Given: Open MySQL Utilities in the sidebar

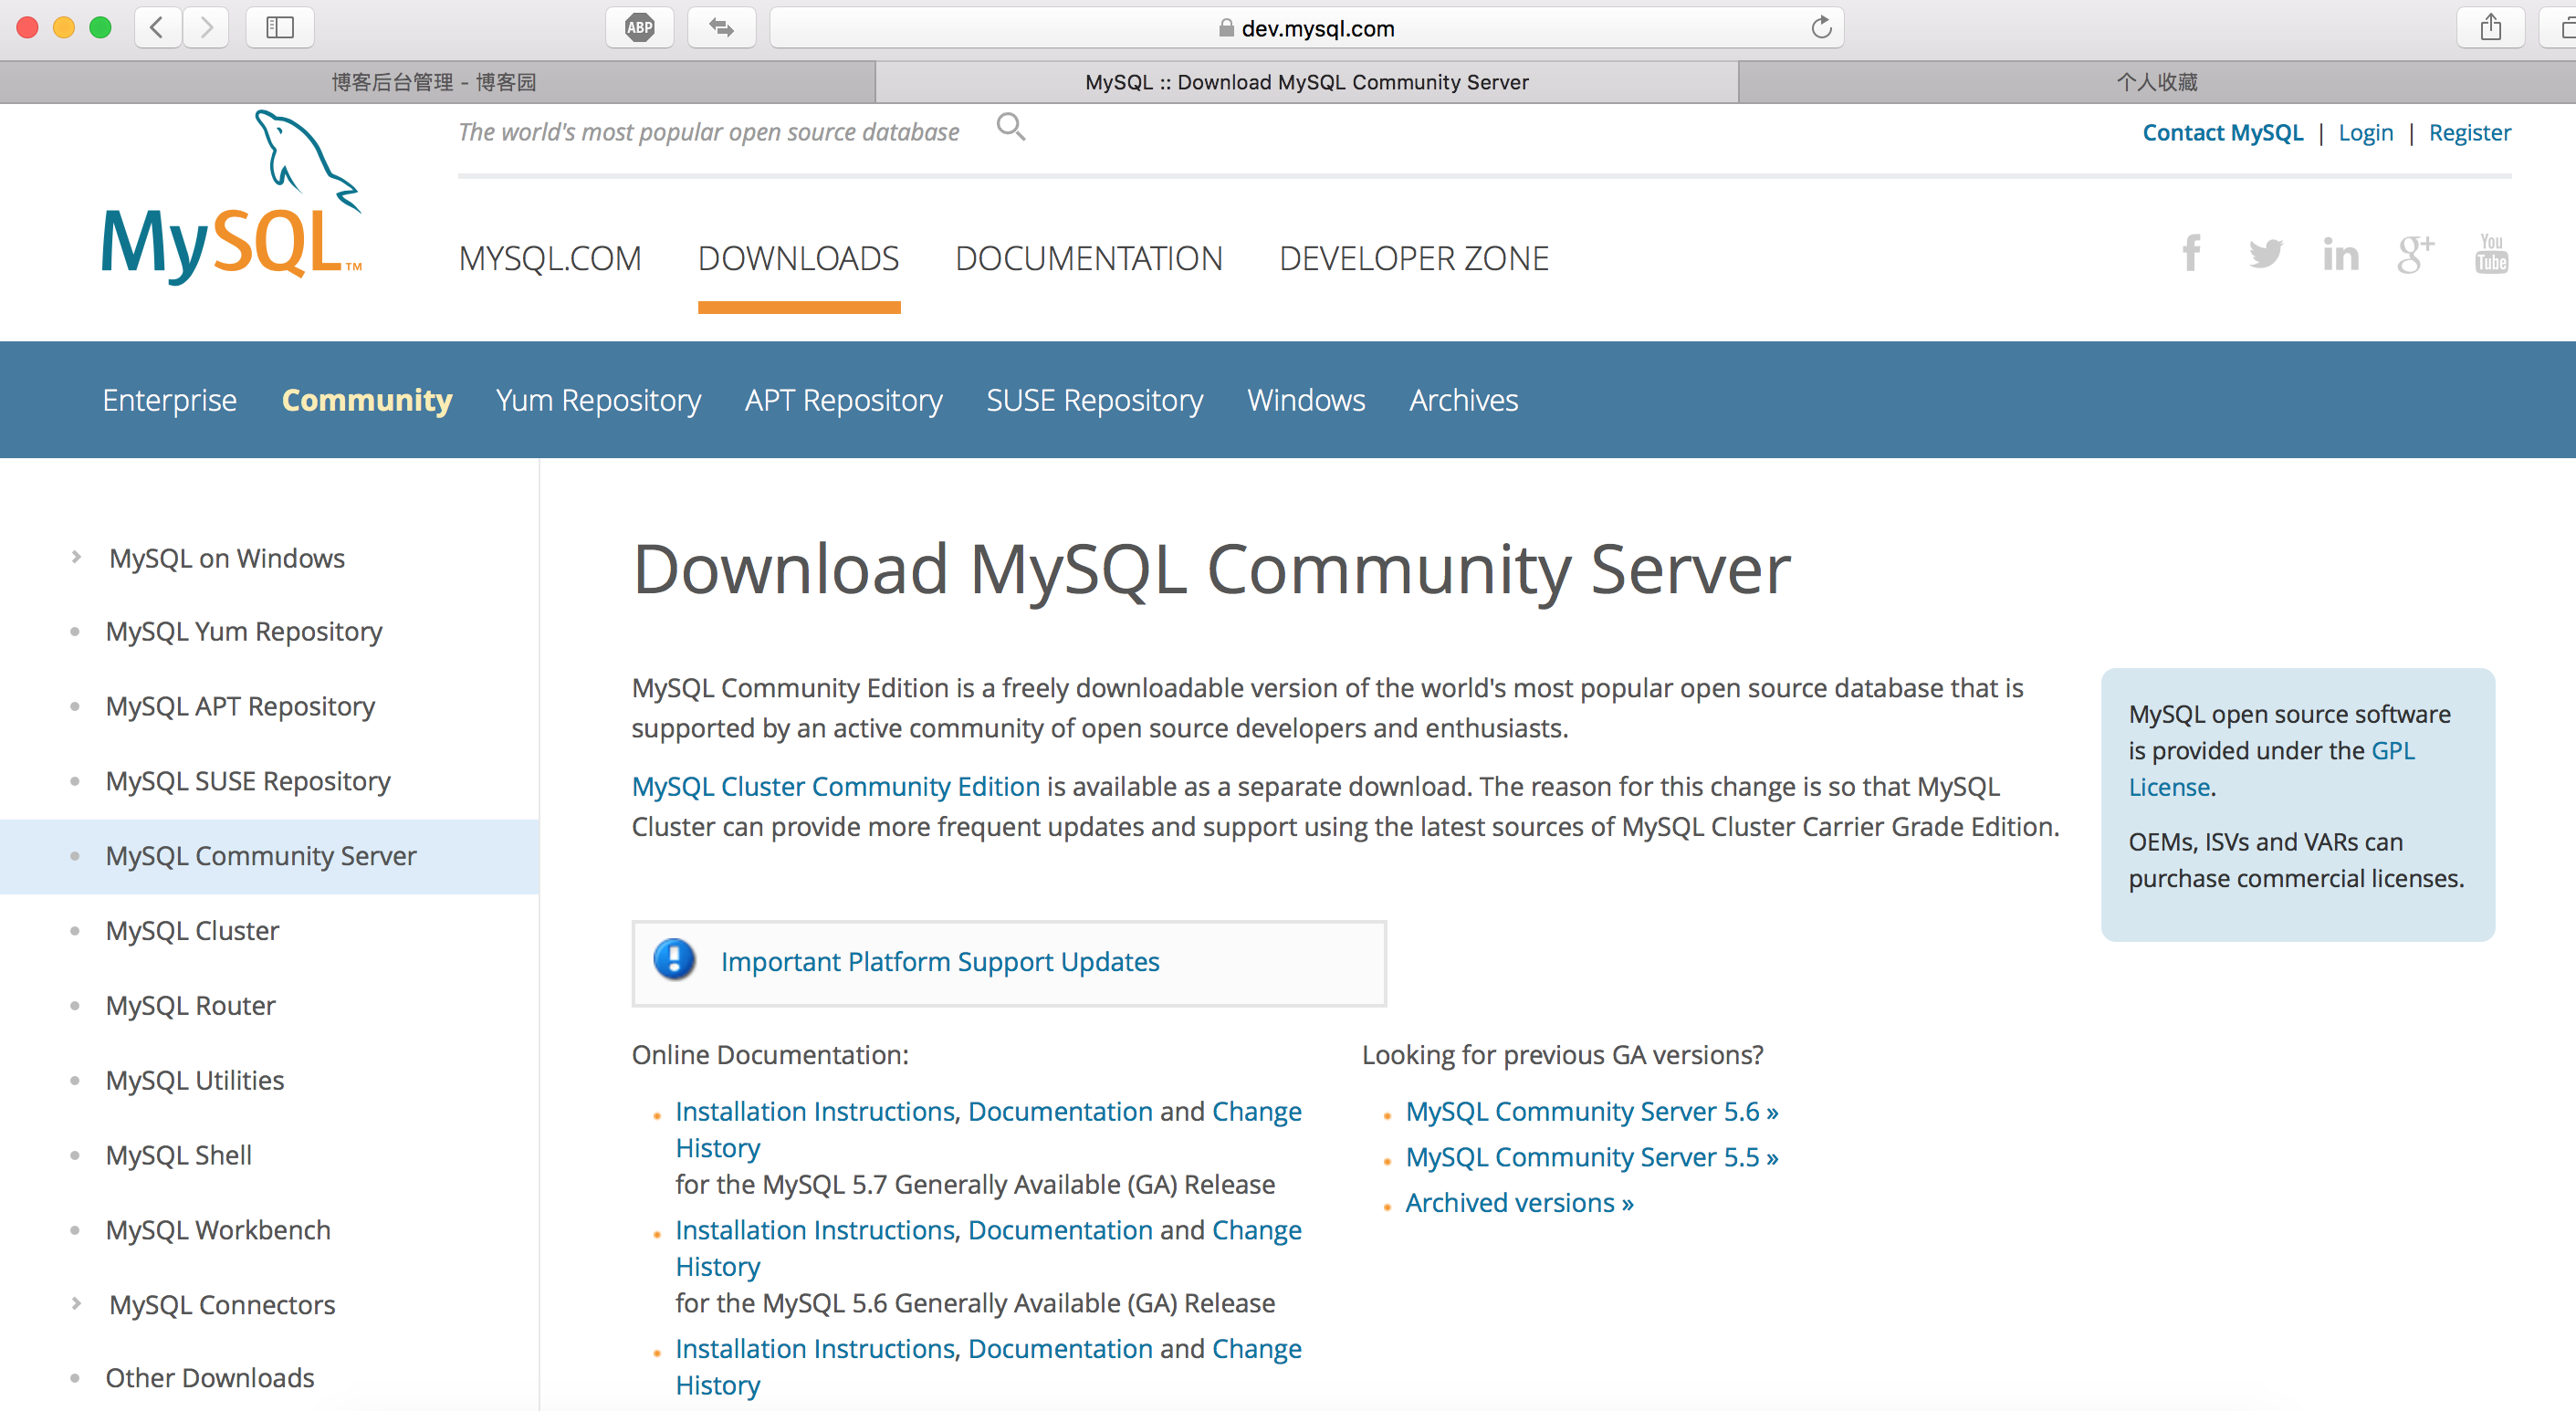Looking at the screenshot, I should click(x=195, y=1080).
